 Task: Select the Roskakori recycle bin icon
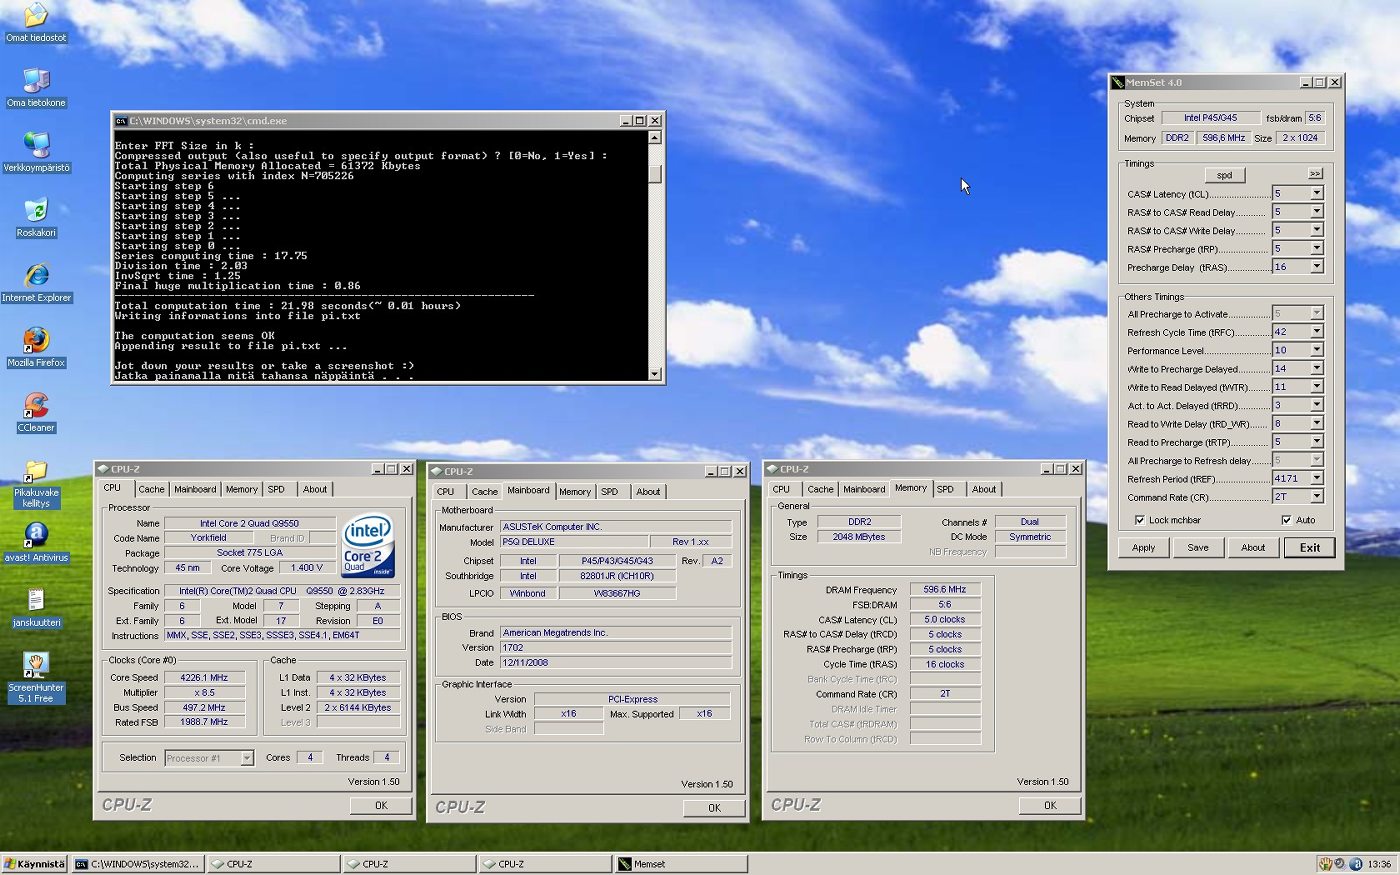(x=36, y=210)
